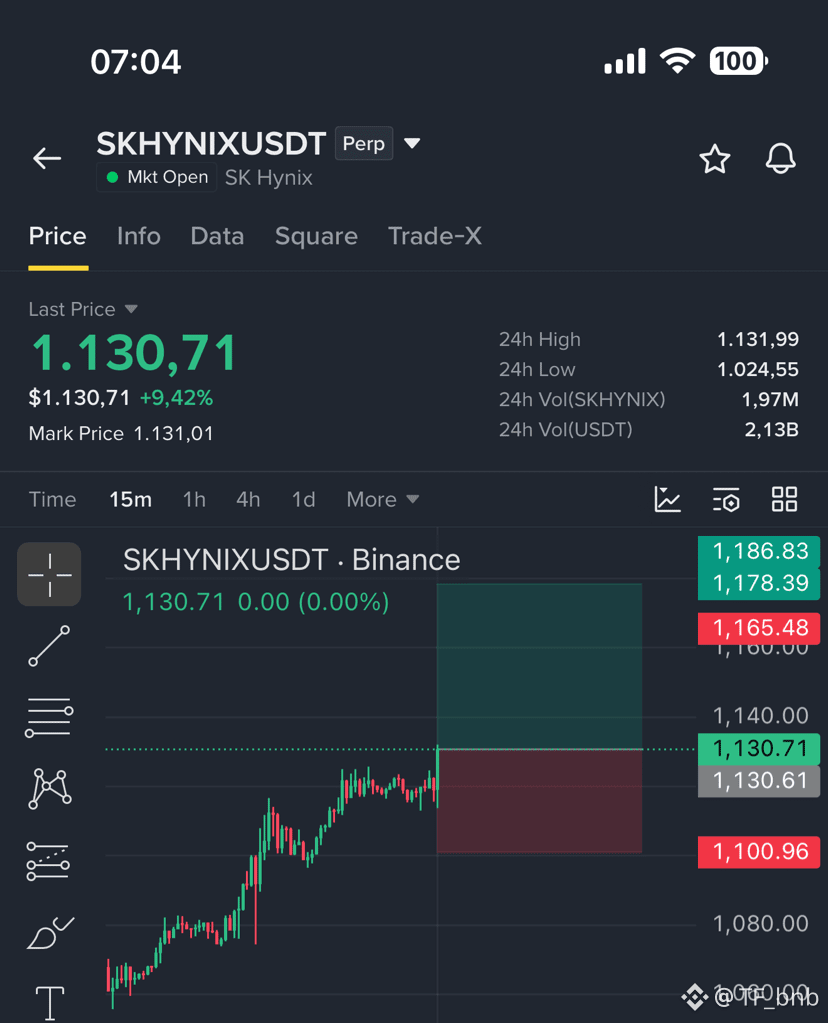Click the green profit zone of position tool
Viewport: 828px width, 1023px height.
[x=539, y=666]
